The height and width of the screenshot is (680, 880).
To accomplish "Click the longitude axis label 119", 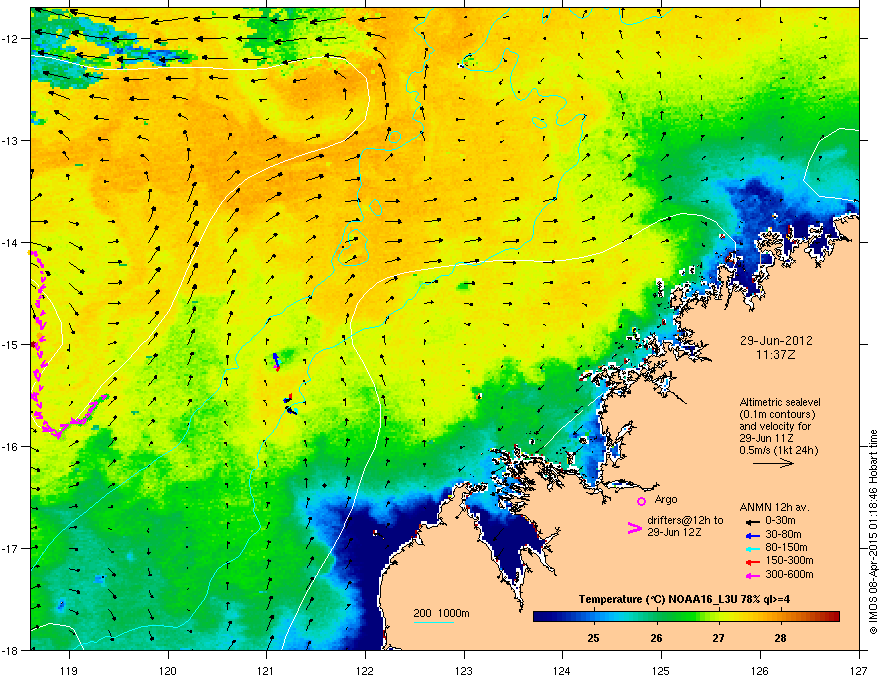I will [69, 670].
